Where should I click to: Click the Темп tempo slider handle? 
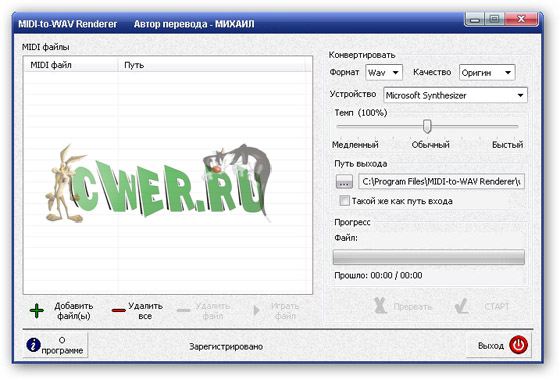click(427, 126)
